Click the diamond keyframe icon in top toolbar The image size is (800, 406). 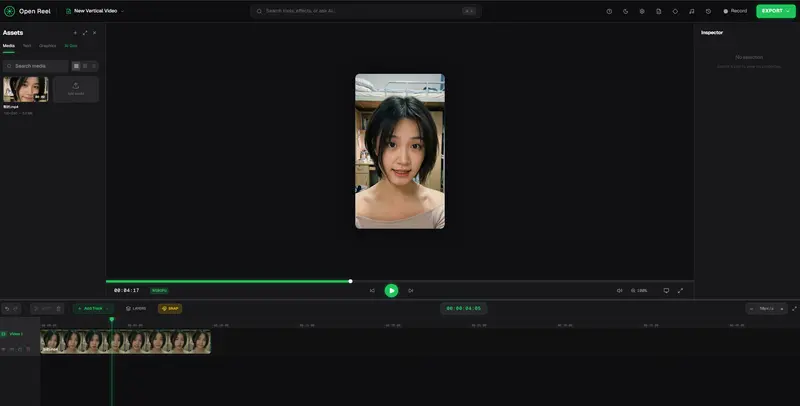click(x=675, y=11)
